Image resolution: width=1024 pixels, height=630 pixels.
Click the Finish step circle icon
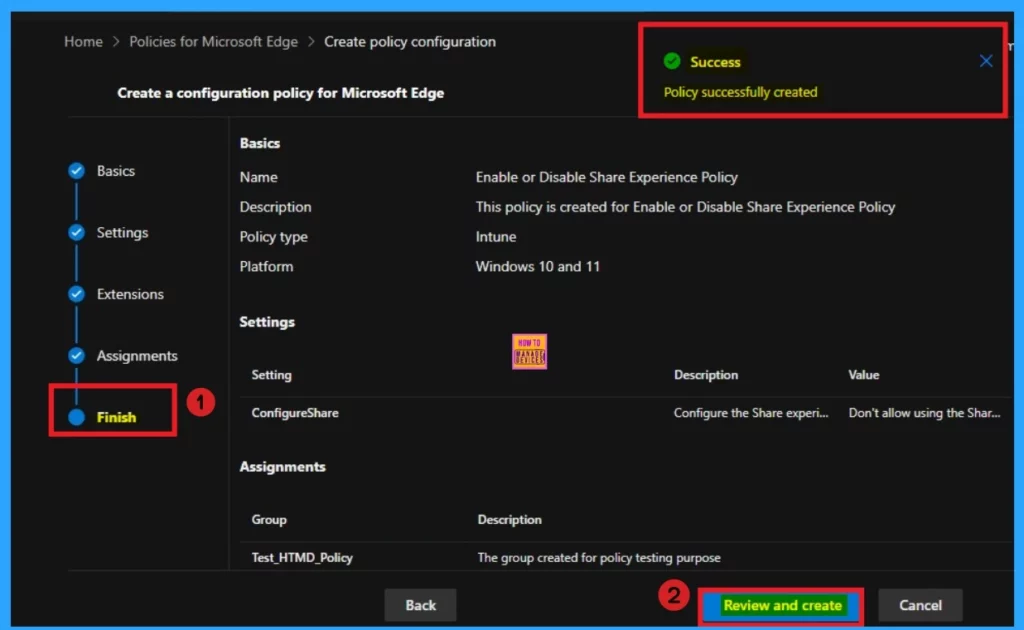(76, 417)
